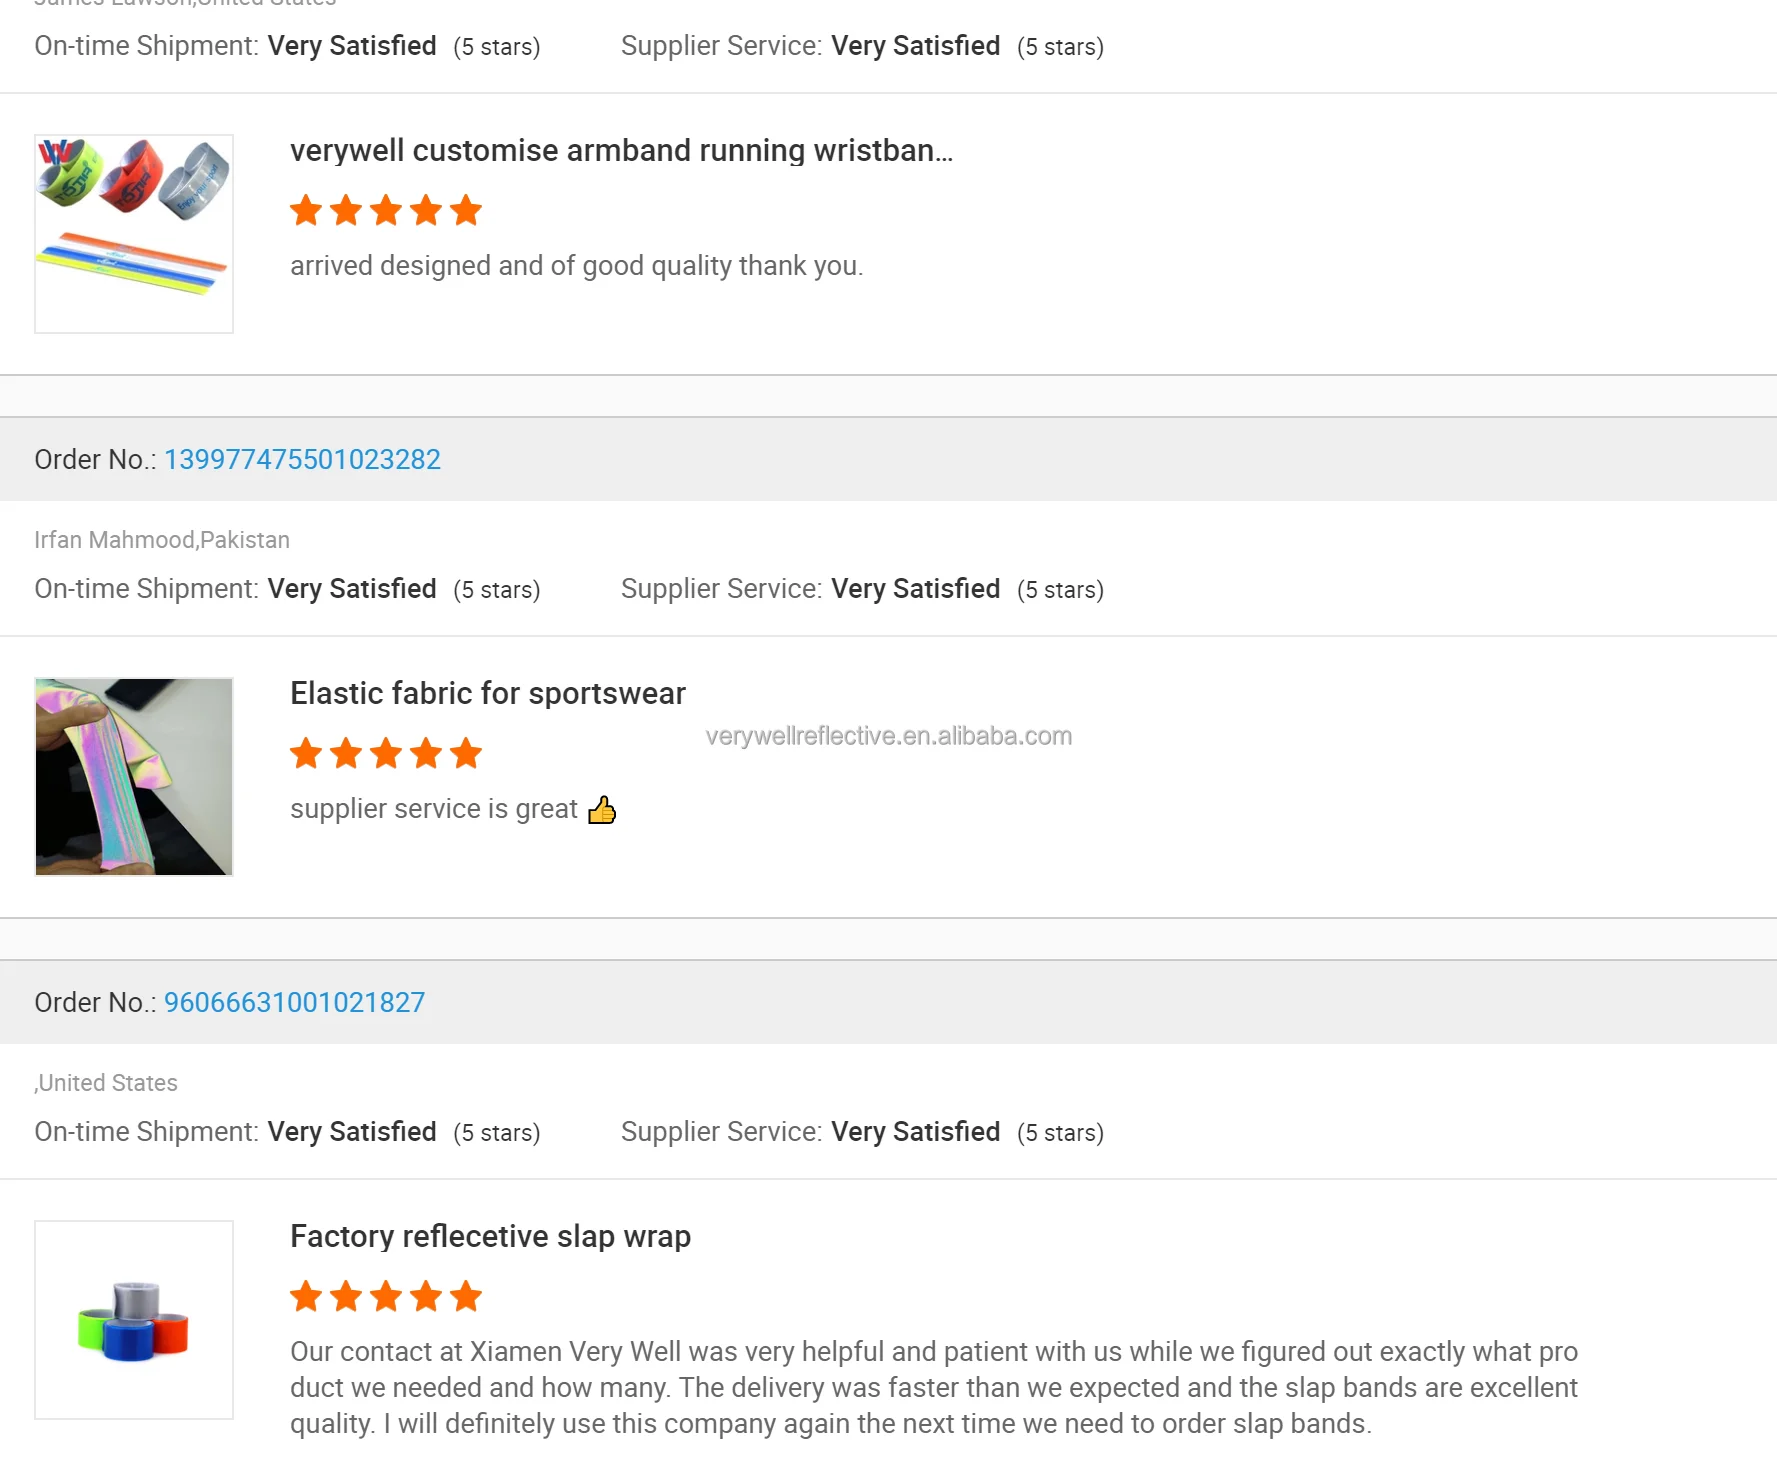
Task: Click the armband wristband product thumbnail
Action: pyautogui.click(x=134, y=234)
